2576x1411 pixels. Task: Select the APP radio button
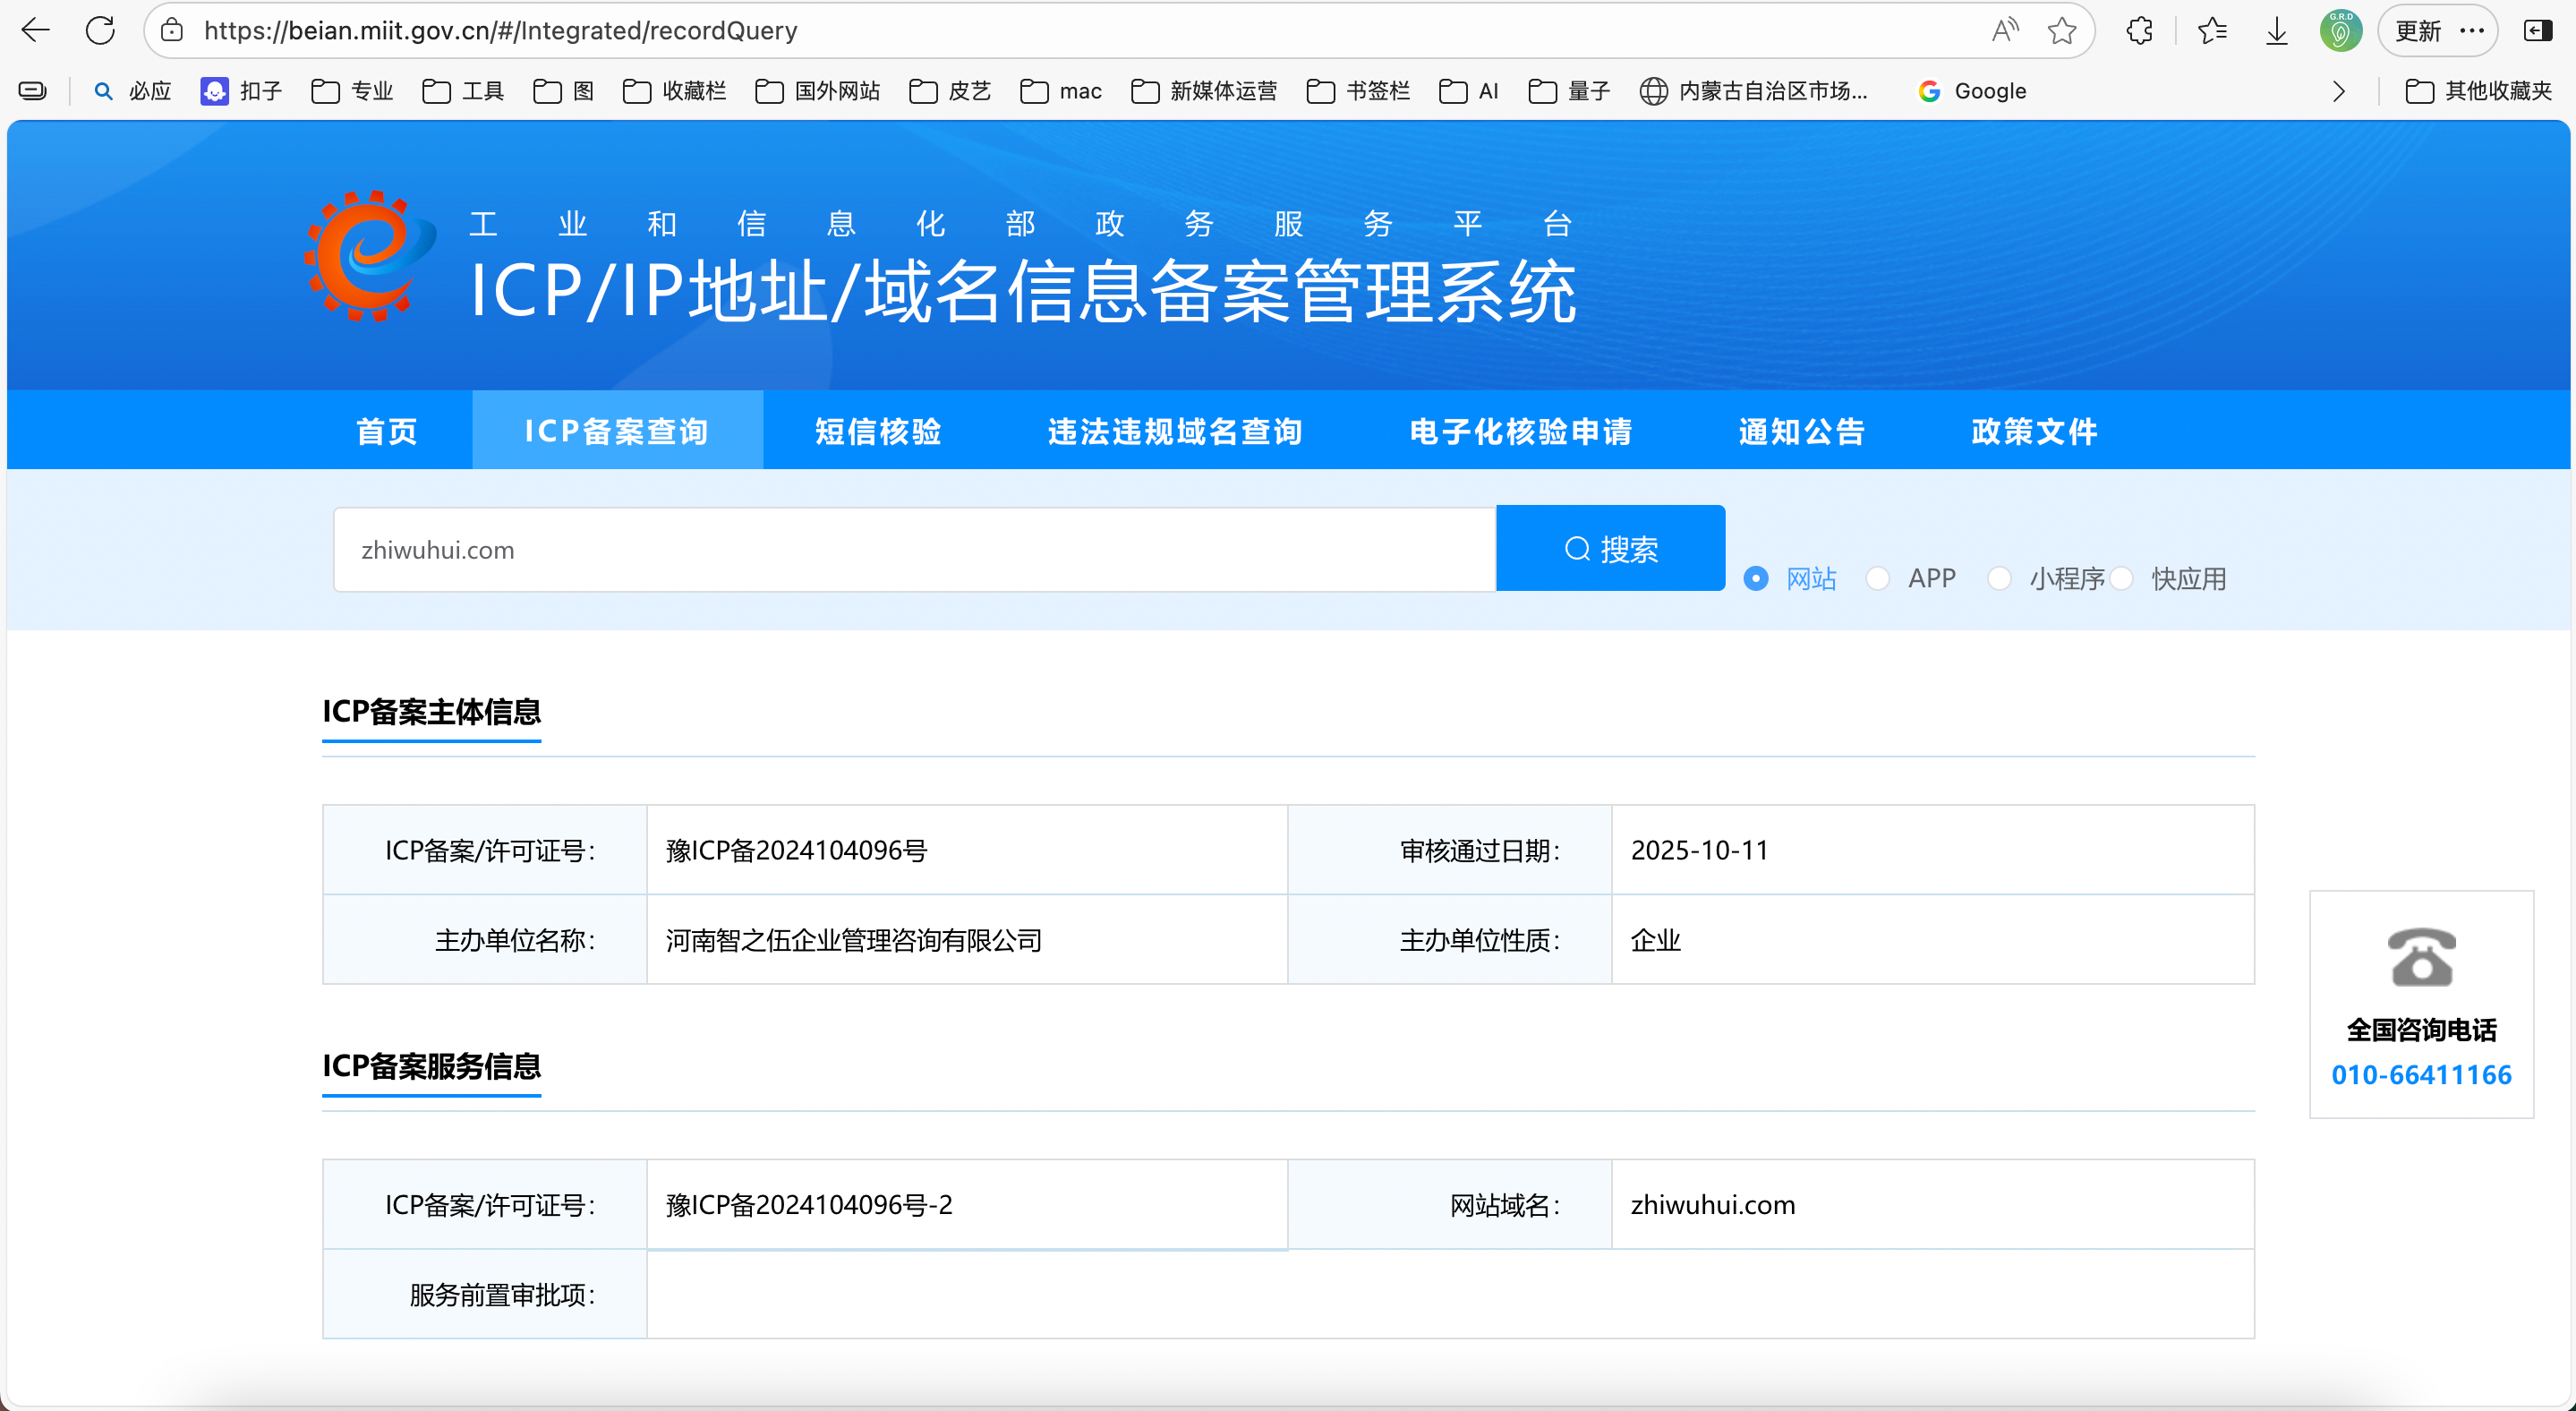click(1877, 578)
